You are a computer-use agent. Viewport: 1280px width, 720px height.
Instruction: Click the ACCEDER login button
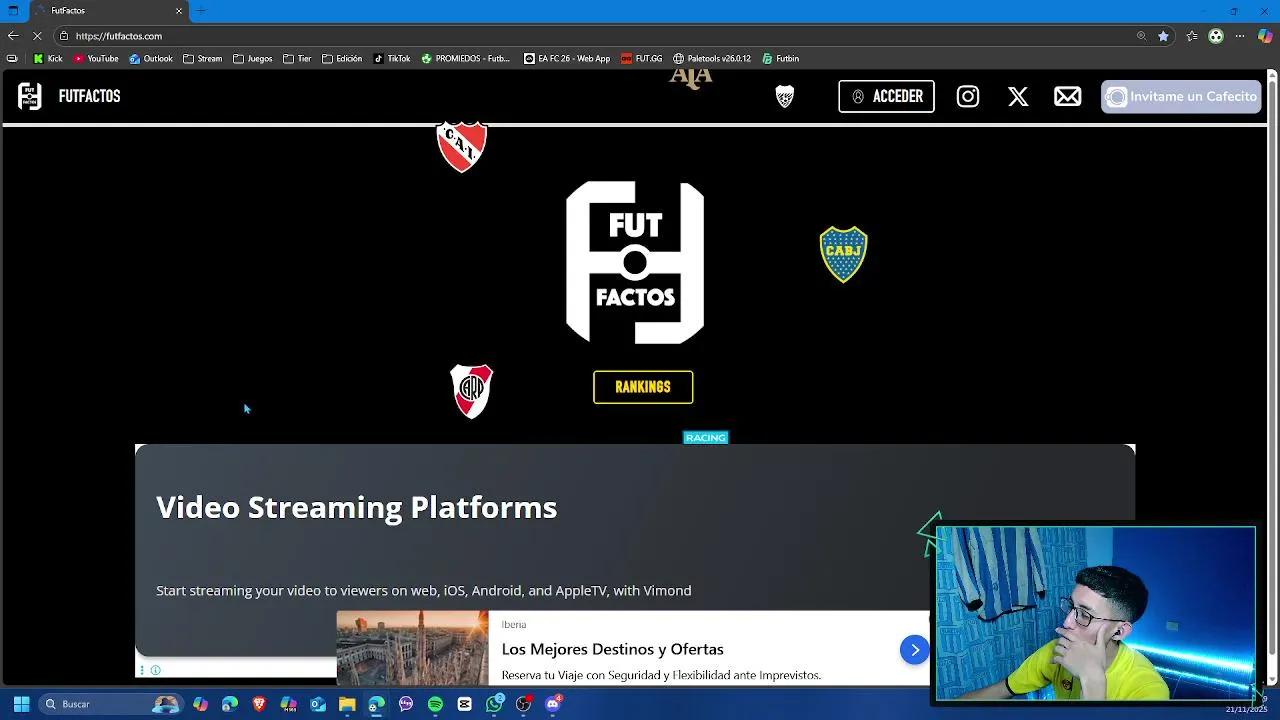[x=886, y=96]
